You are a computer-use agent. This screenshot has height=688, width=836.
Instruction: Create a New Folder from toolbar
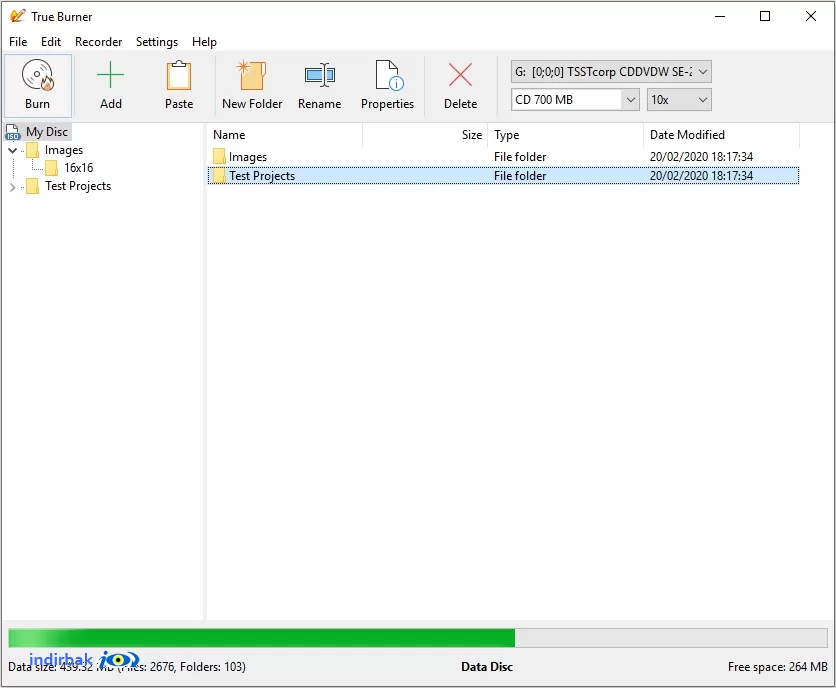(x=252, y=85)
